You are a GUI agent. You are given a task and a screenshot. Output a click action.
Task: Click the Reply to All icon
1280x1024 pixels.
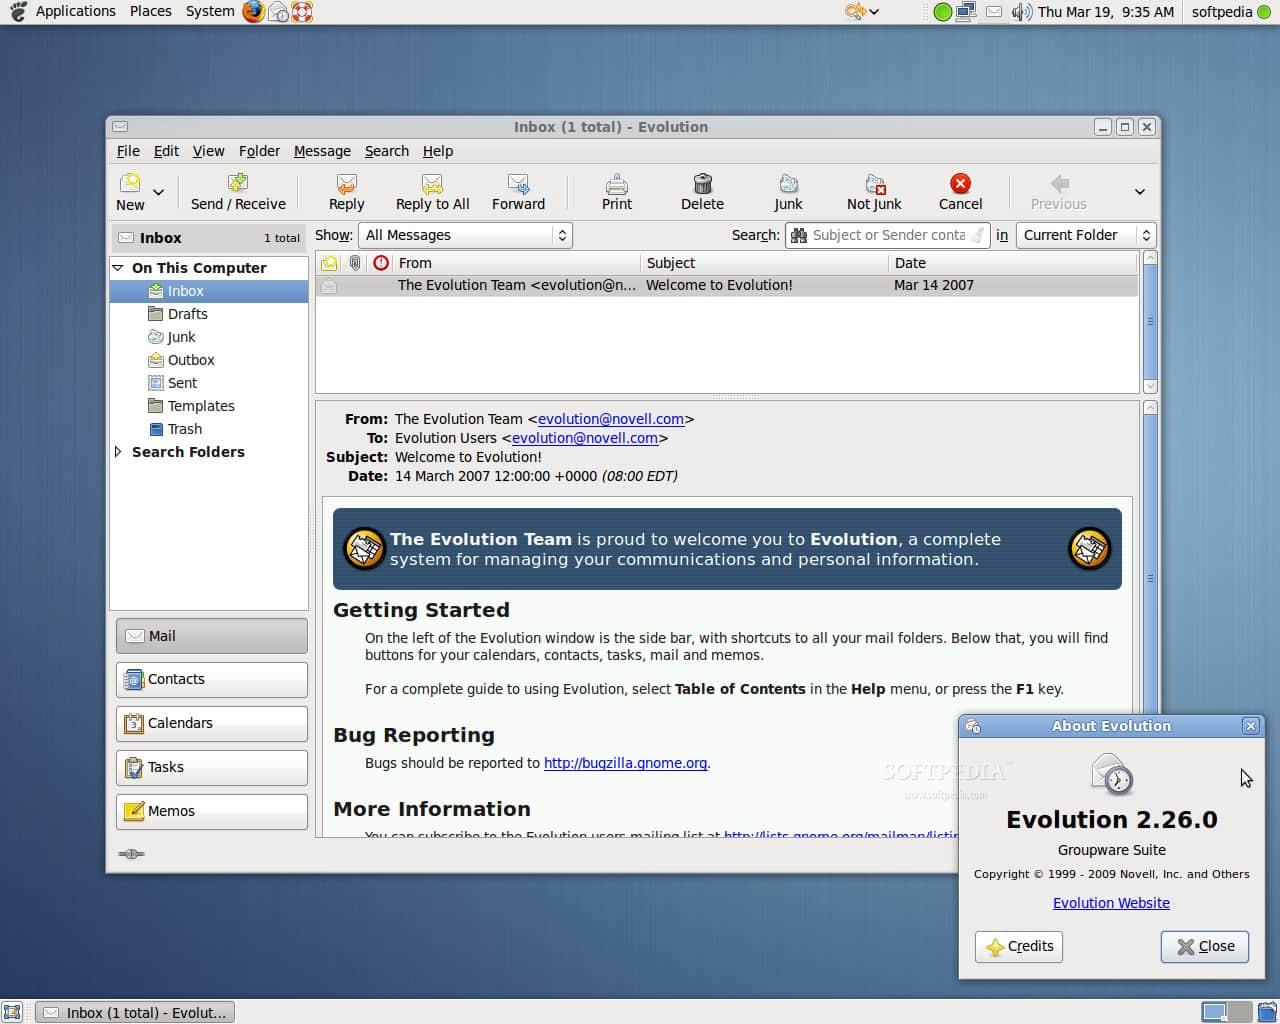(432, 191)
